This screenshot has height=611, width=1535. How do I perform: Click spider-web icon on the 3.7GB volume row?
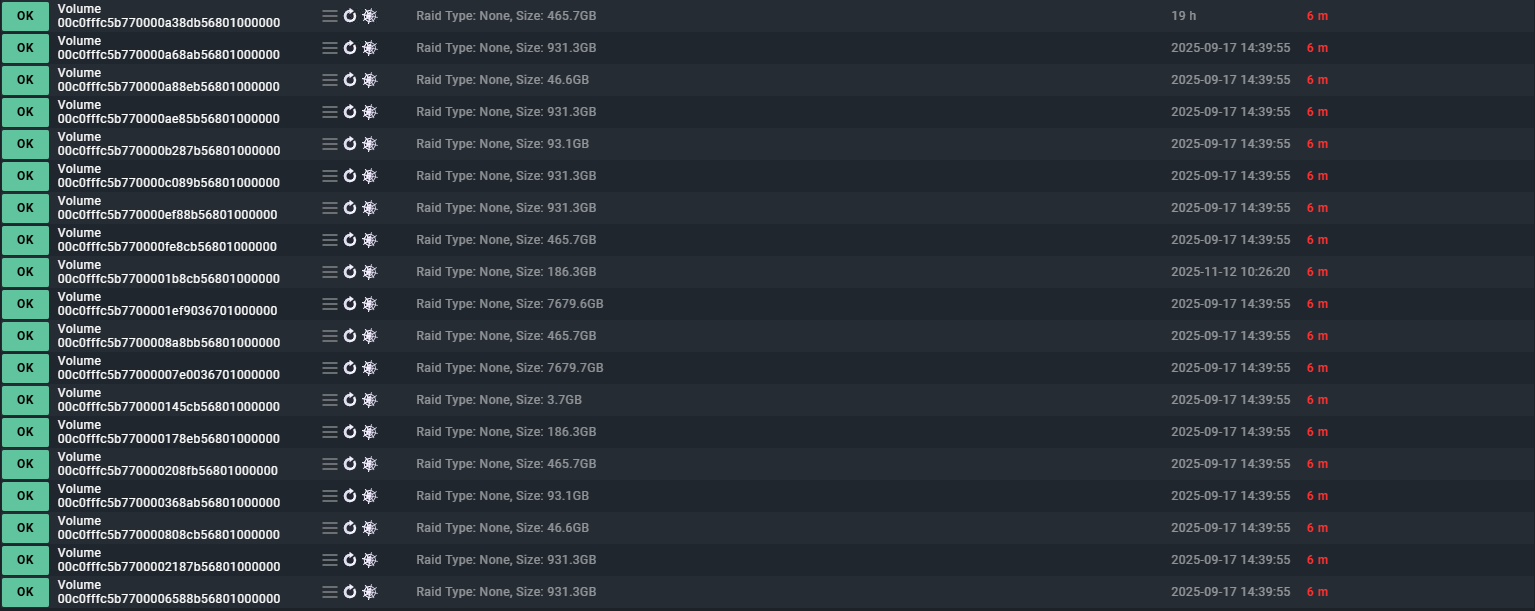pos(370,400)
